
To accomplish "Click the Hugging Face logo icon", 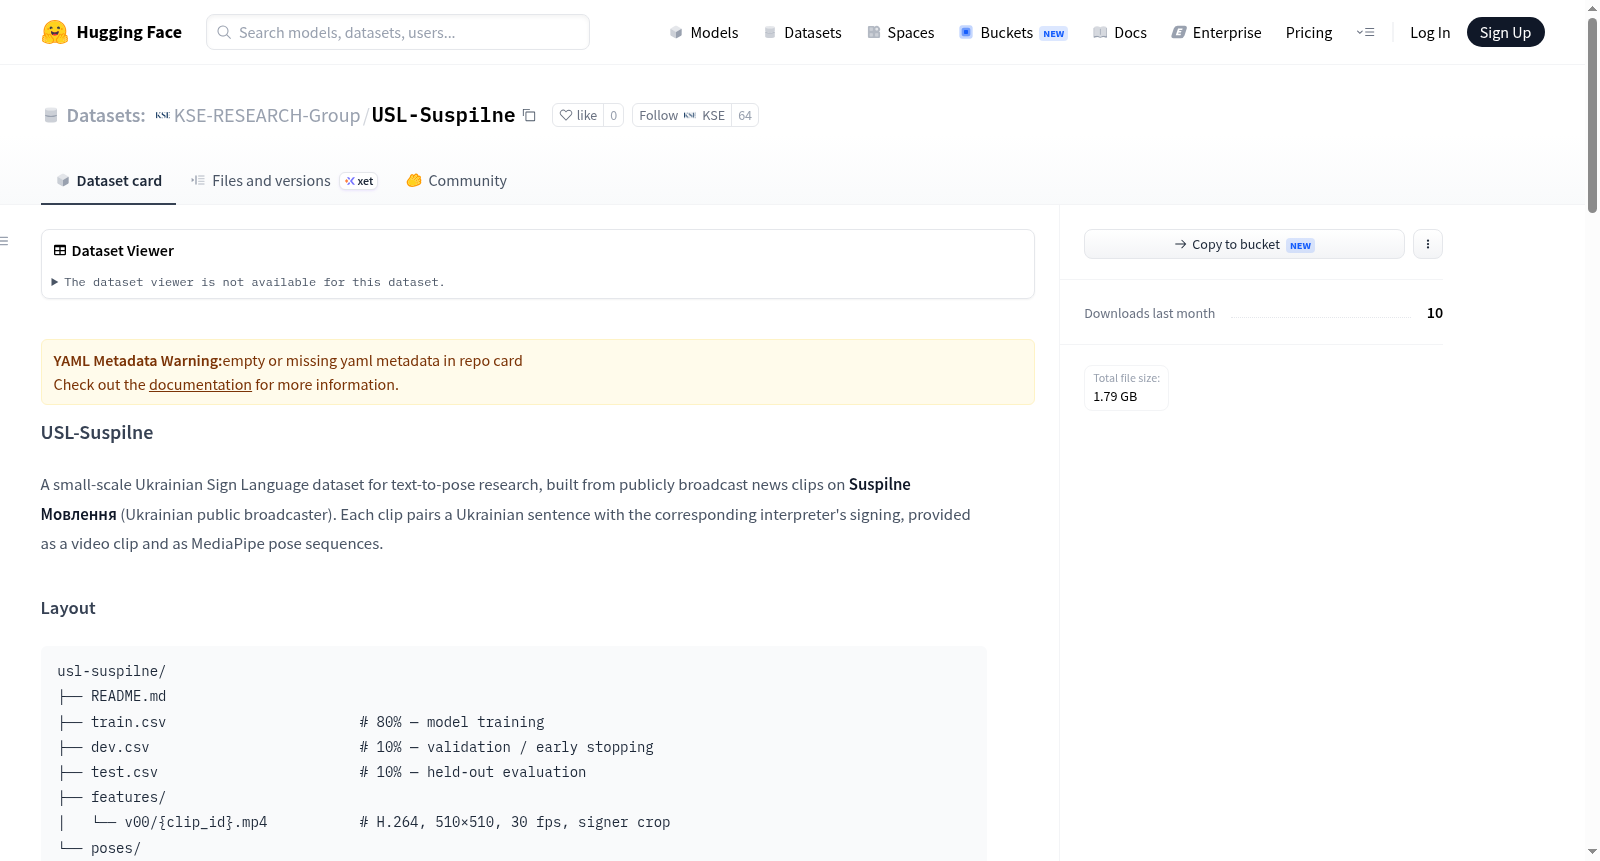I will click(55, 32).
